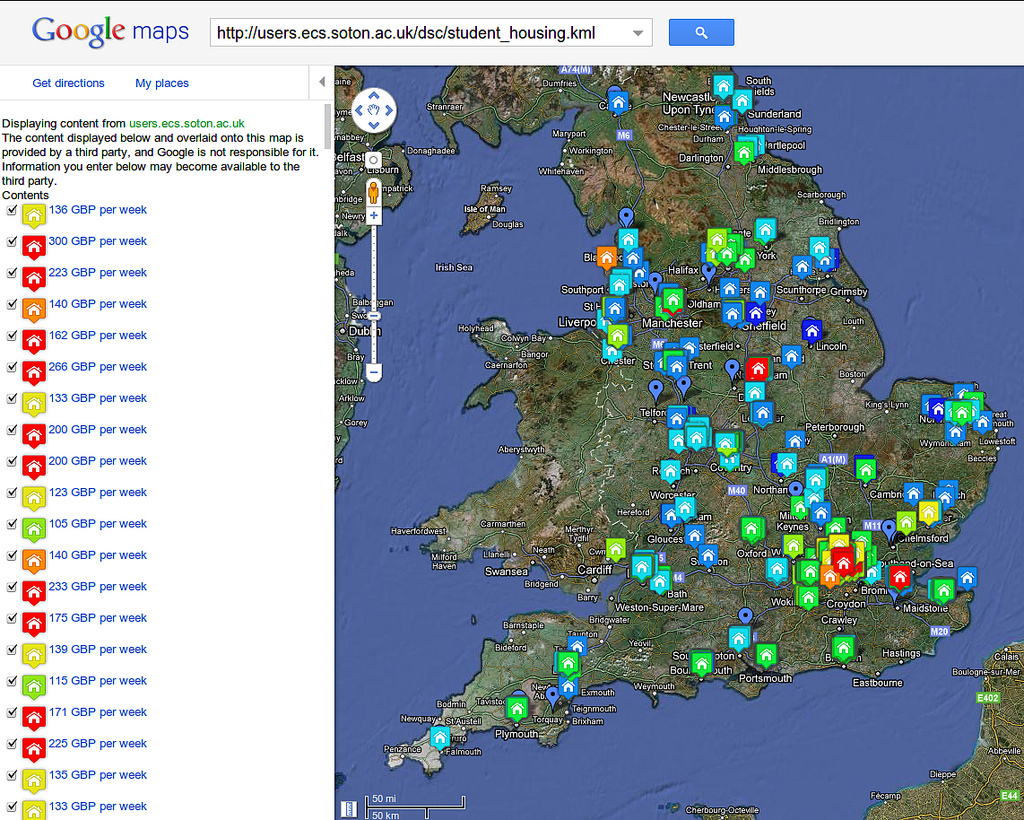The height and width of the screenshot is (820, 1024).
Task: Select the cyan house marker near Penzance
Action: 440,738
